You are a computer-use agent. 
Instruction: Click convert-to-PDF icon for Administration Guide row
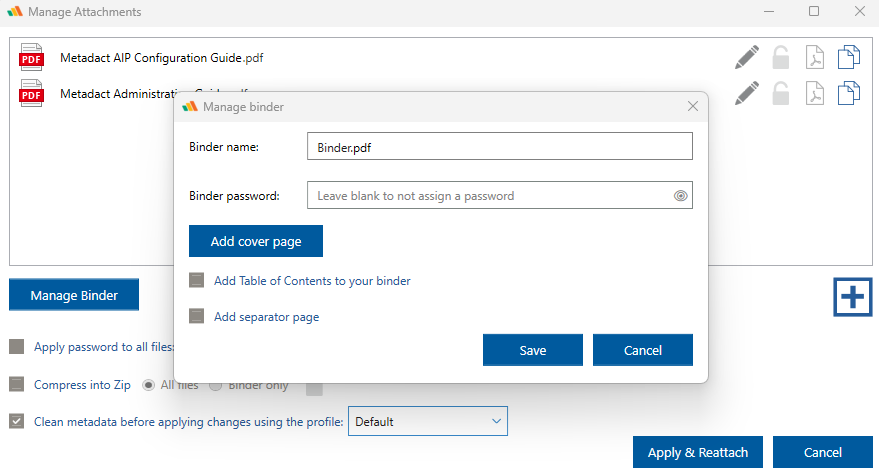tap(815, 93)
